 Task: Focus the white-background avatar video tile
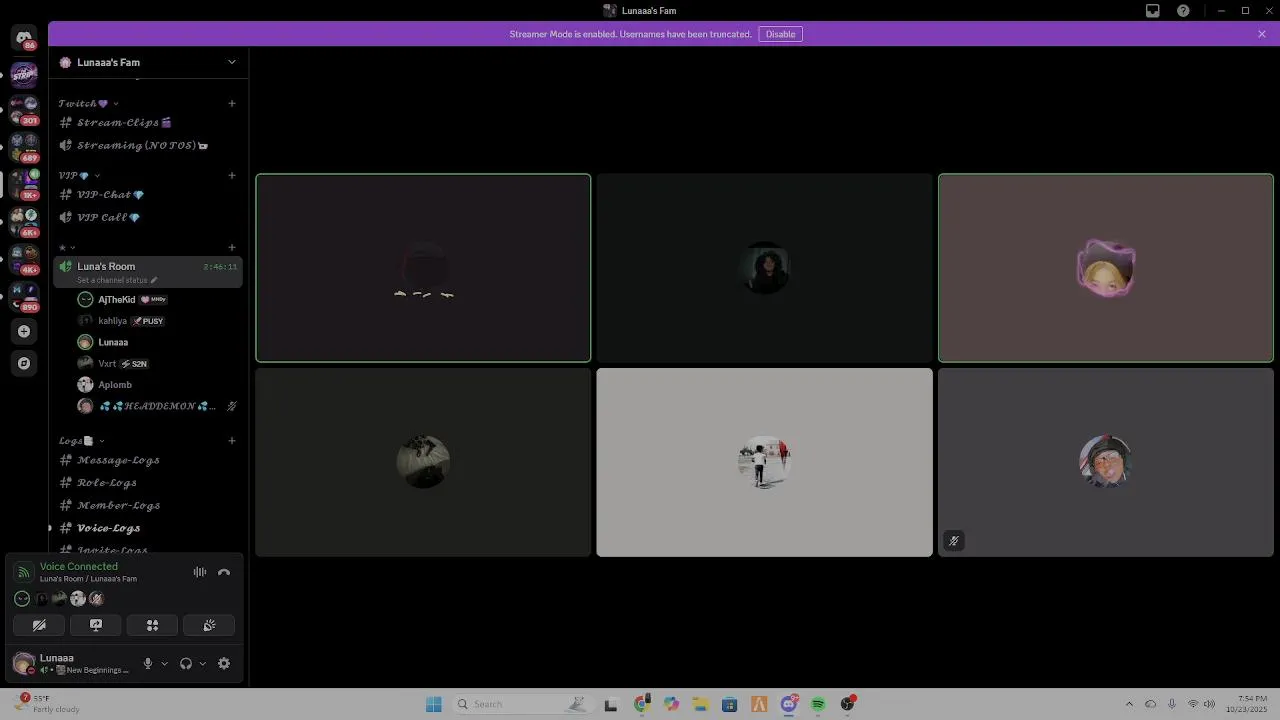pyautogui.click(x=764, y=462)
